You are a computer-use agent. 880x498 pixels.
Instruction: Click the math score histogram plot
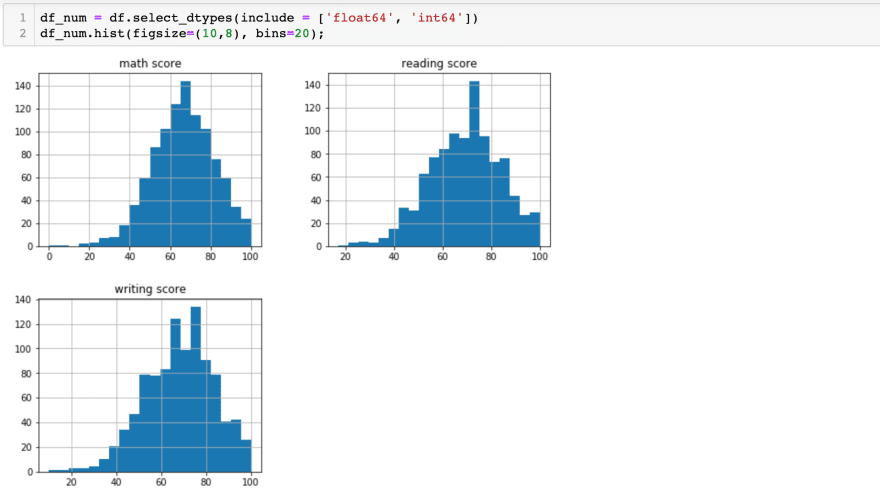pos(150,159)
